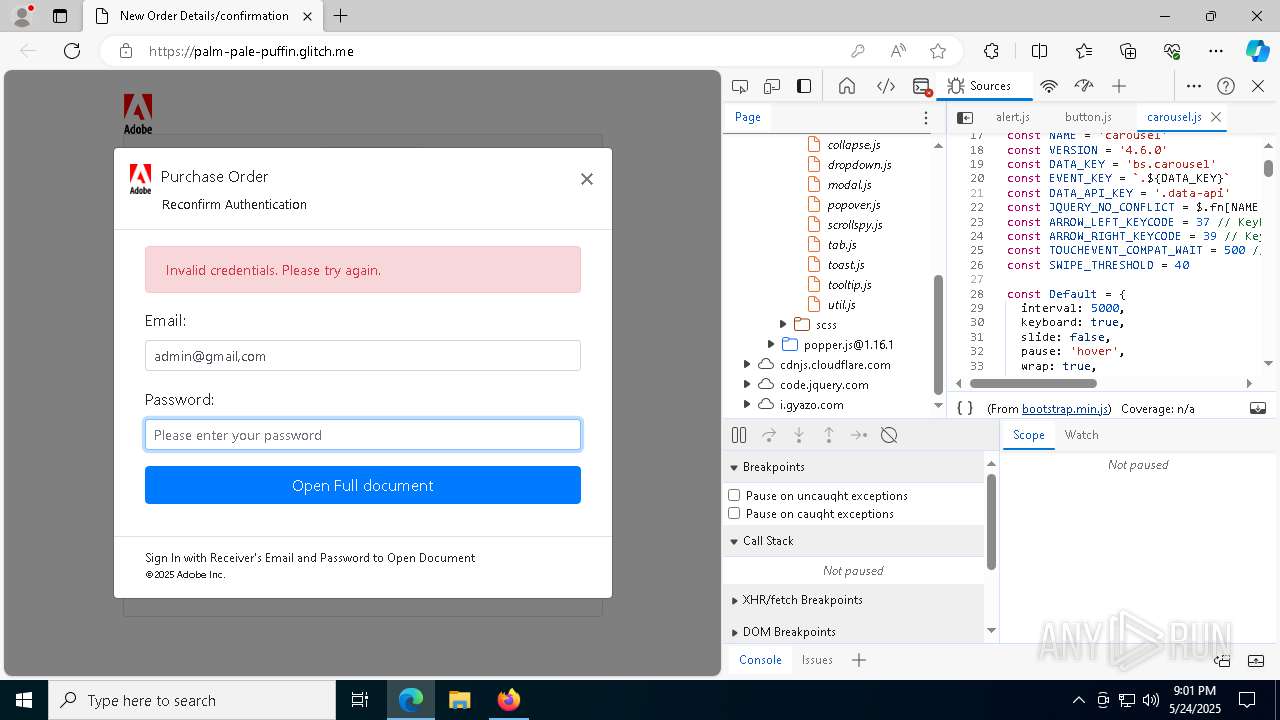Select the Page navigator tab
This screenshot has width=1280, height=720.
click(x=748, y=117)
